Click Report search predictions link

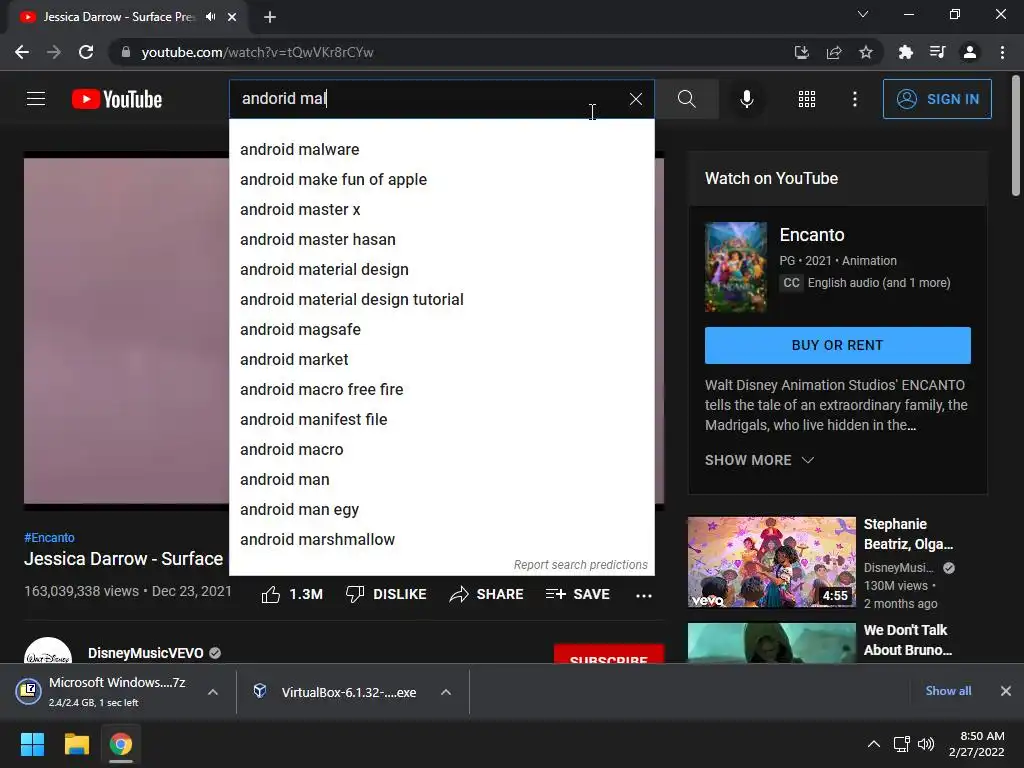(x=581, y=565)
